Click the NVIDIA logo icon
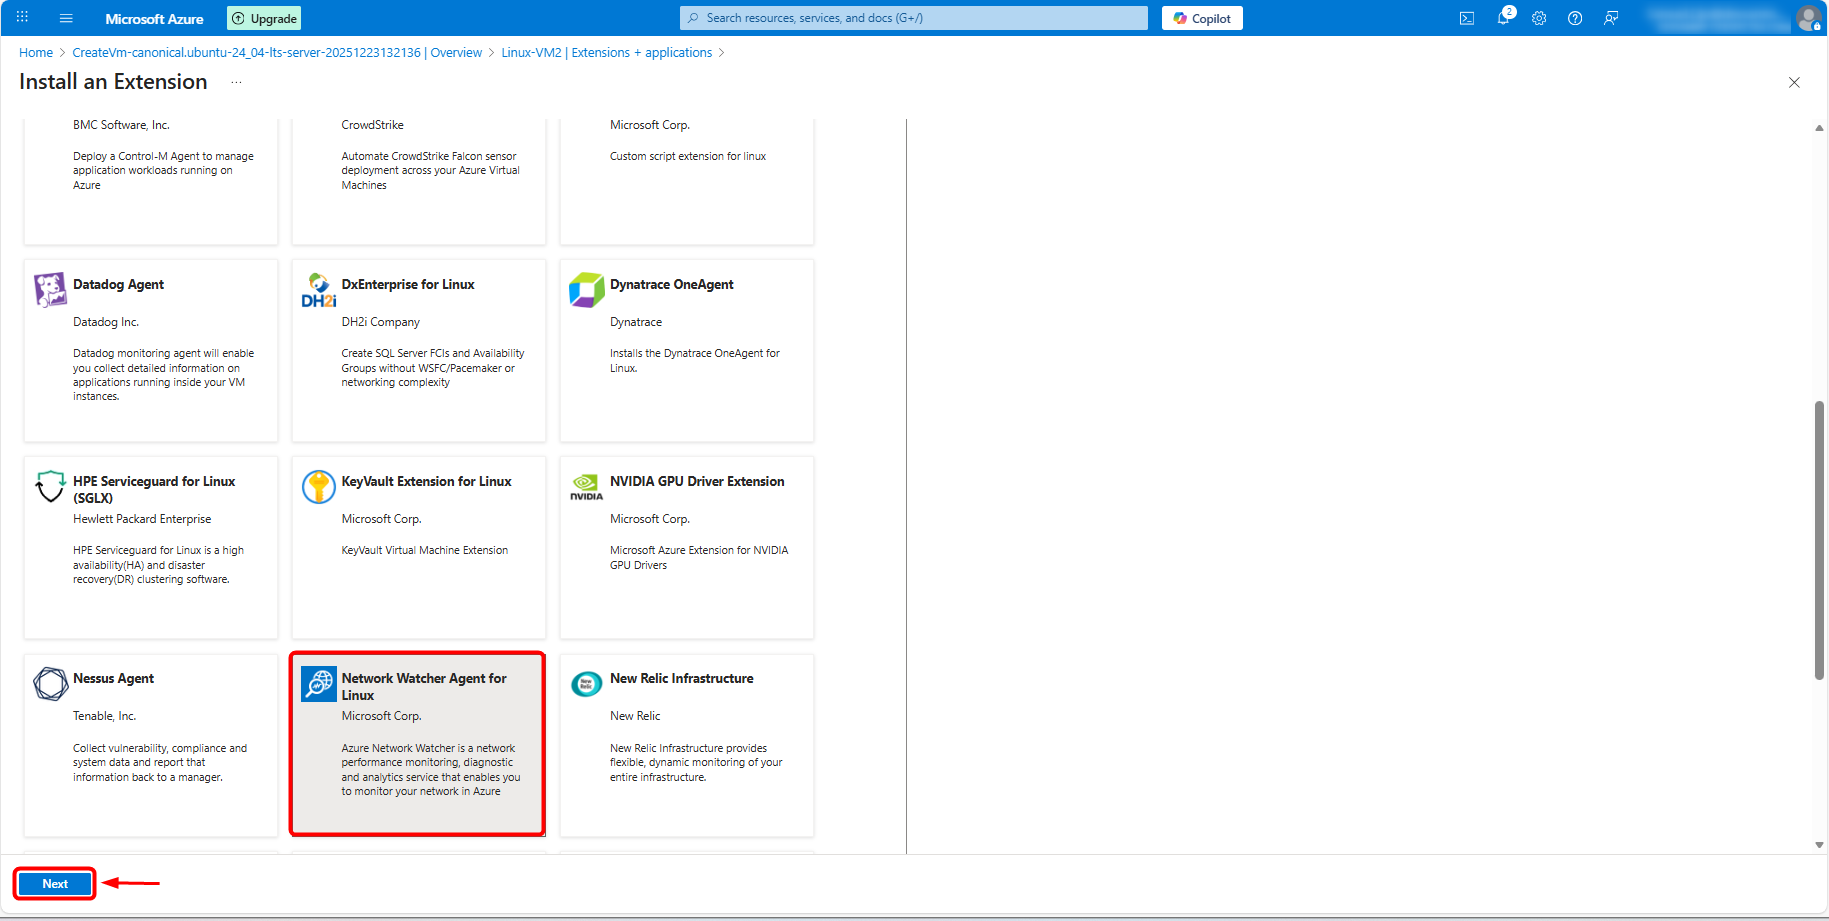 coord(587,486)
